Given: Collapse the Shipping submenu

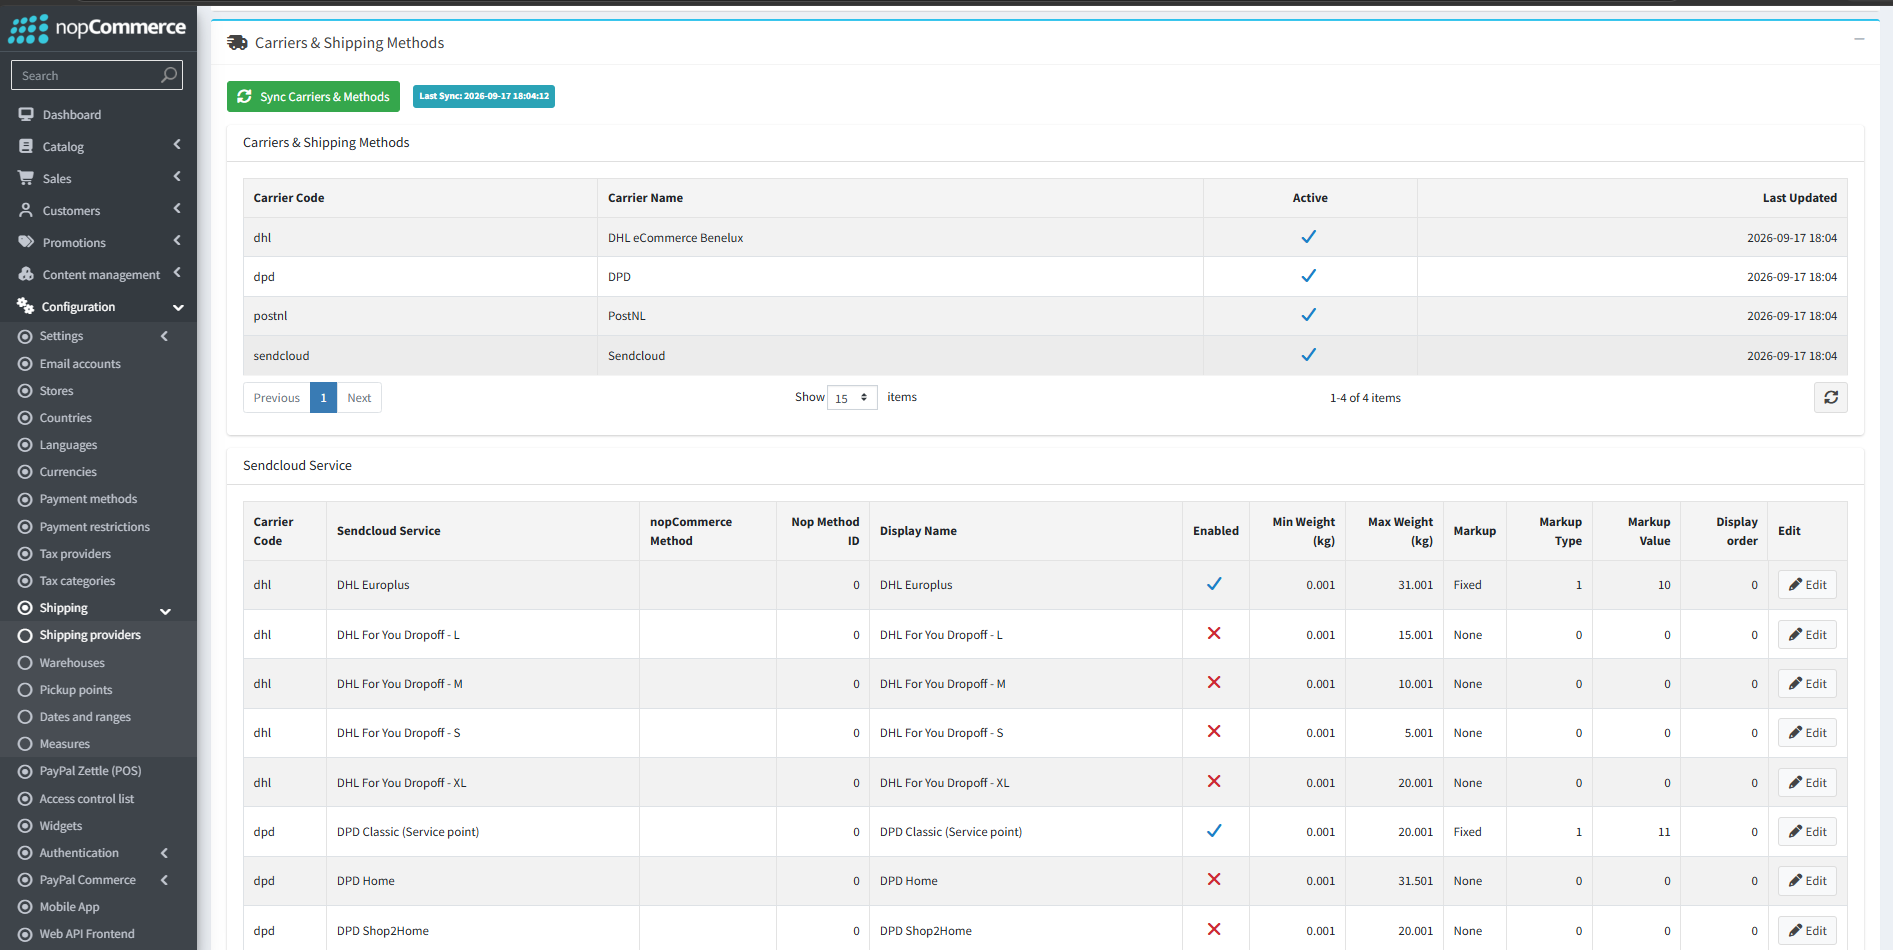Looking at the screenshot, I should tap(165, 610).
